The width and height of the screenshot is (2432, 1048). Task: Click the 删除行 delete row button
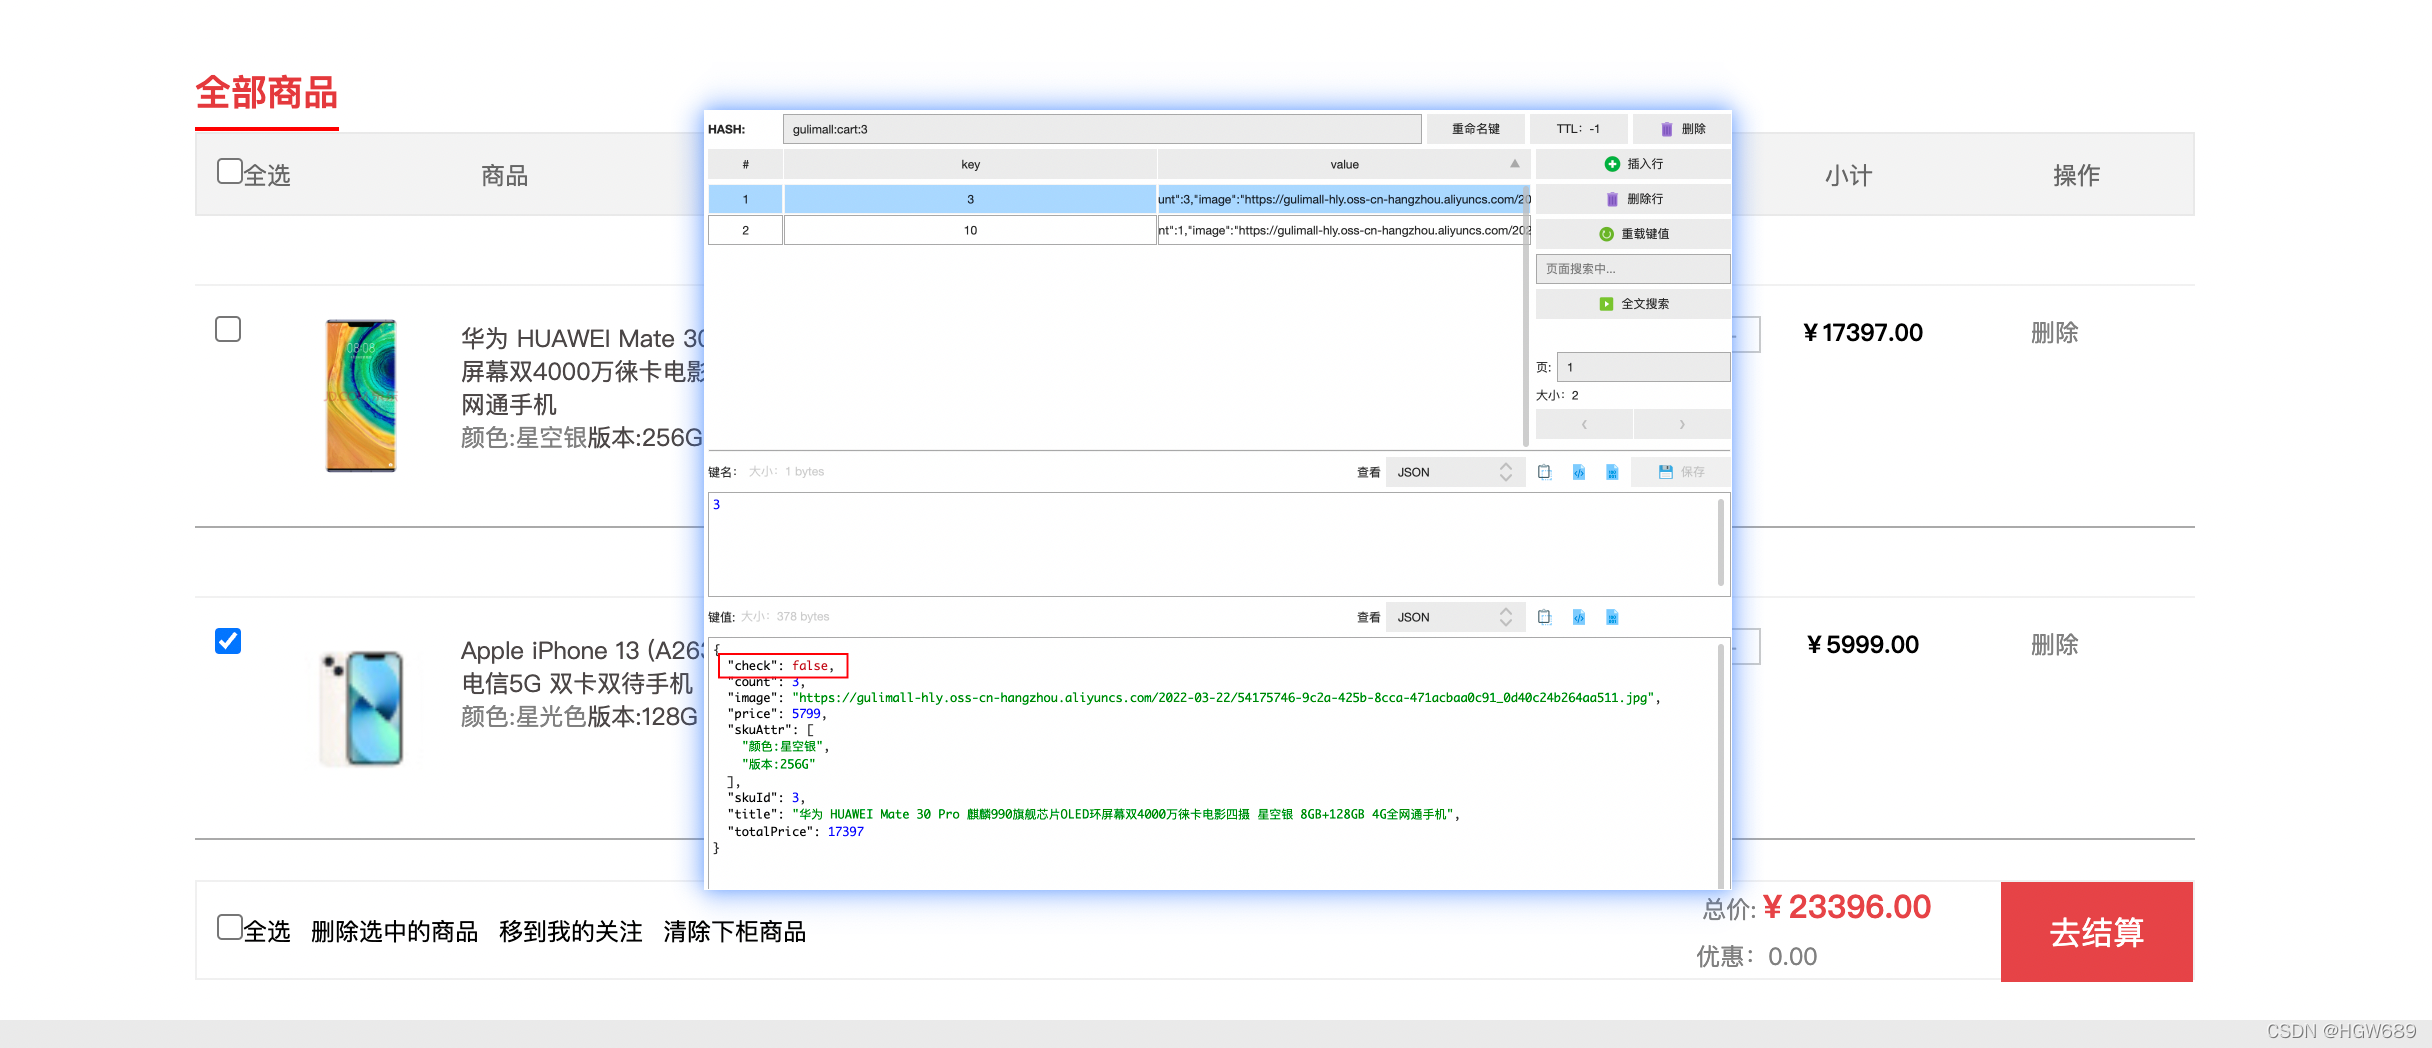pos(1633,199)
